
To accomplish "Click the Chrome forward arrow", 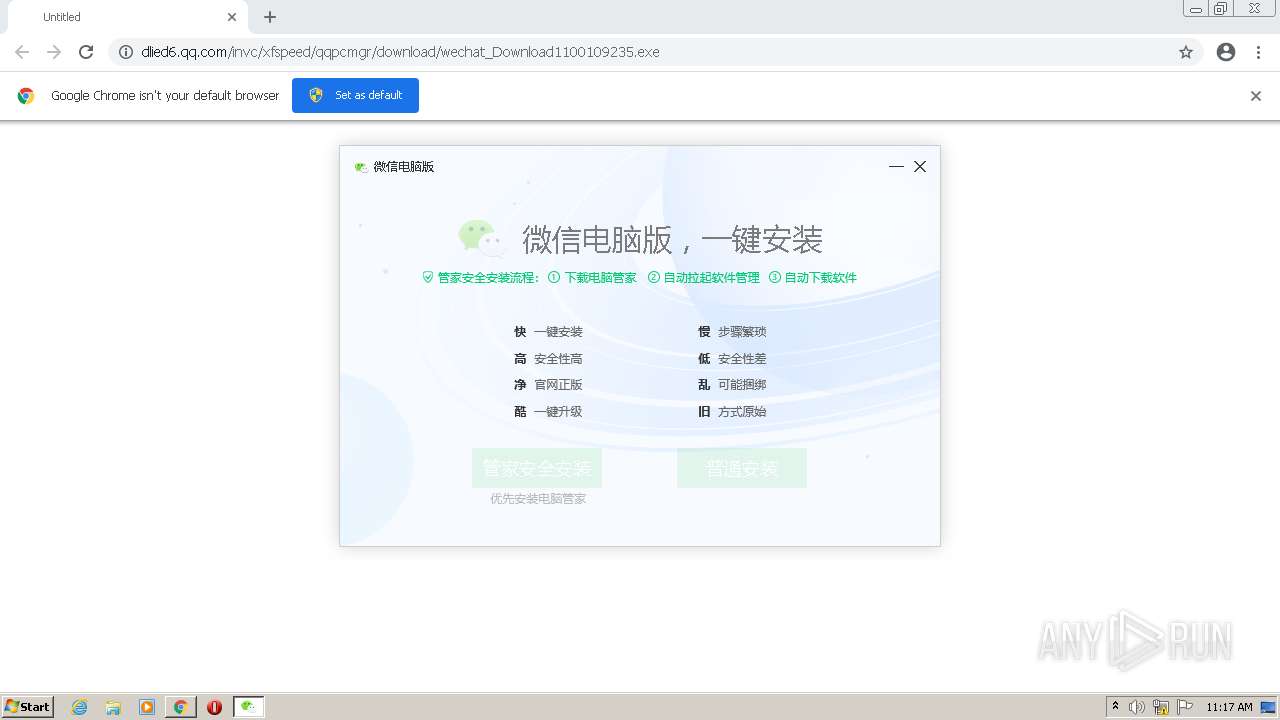I will (54, 52).
